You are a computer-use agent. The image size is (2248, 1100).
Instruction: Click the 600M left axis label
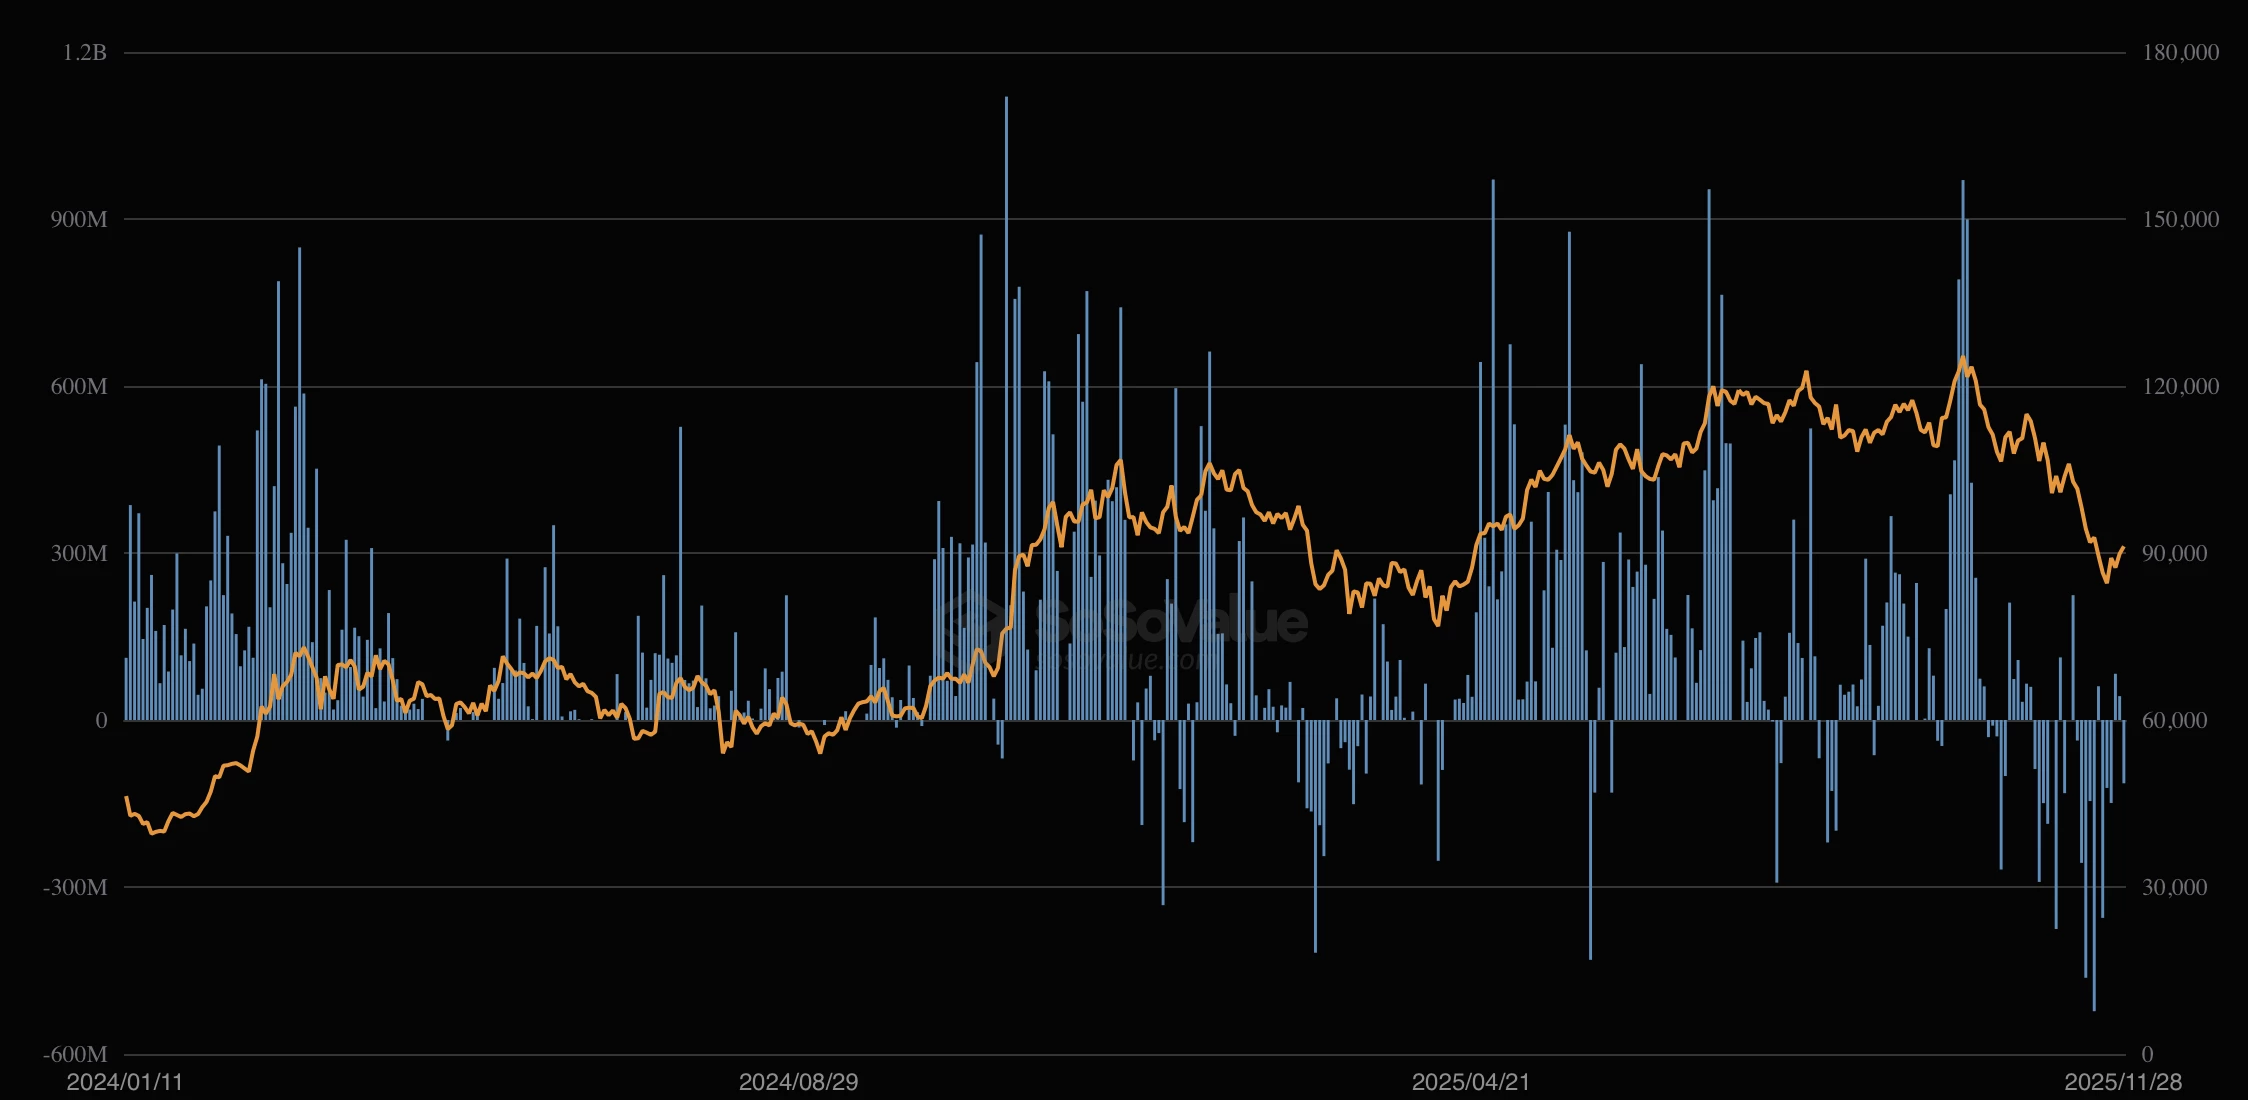[x=79, y=387]
